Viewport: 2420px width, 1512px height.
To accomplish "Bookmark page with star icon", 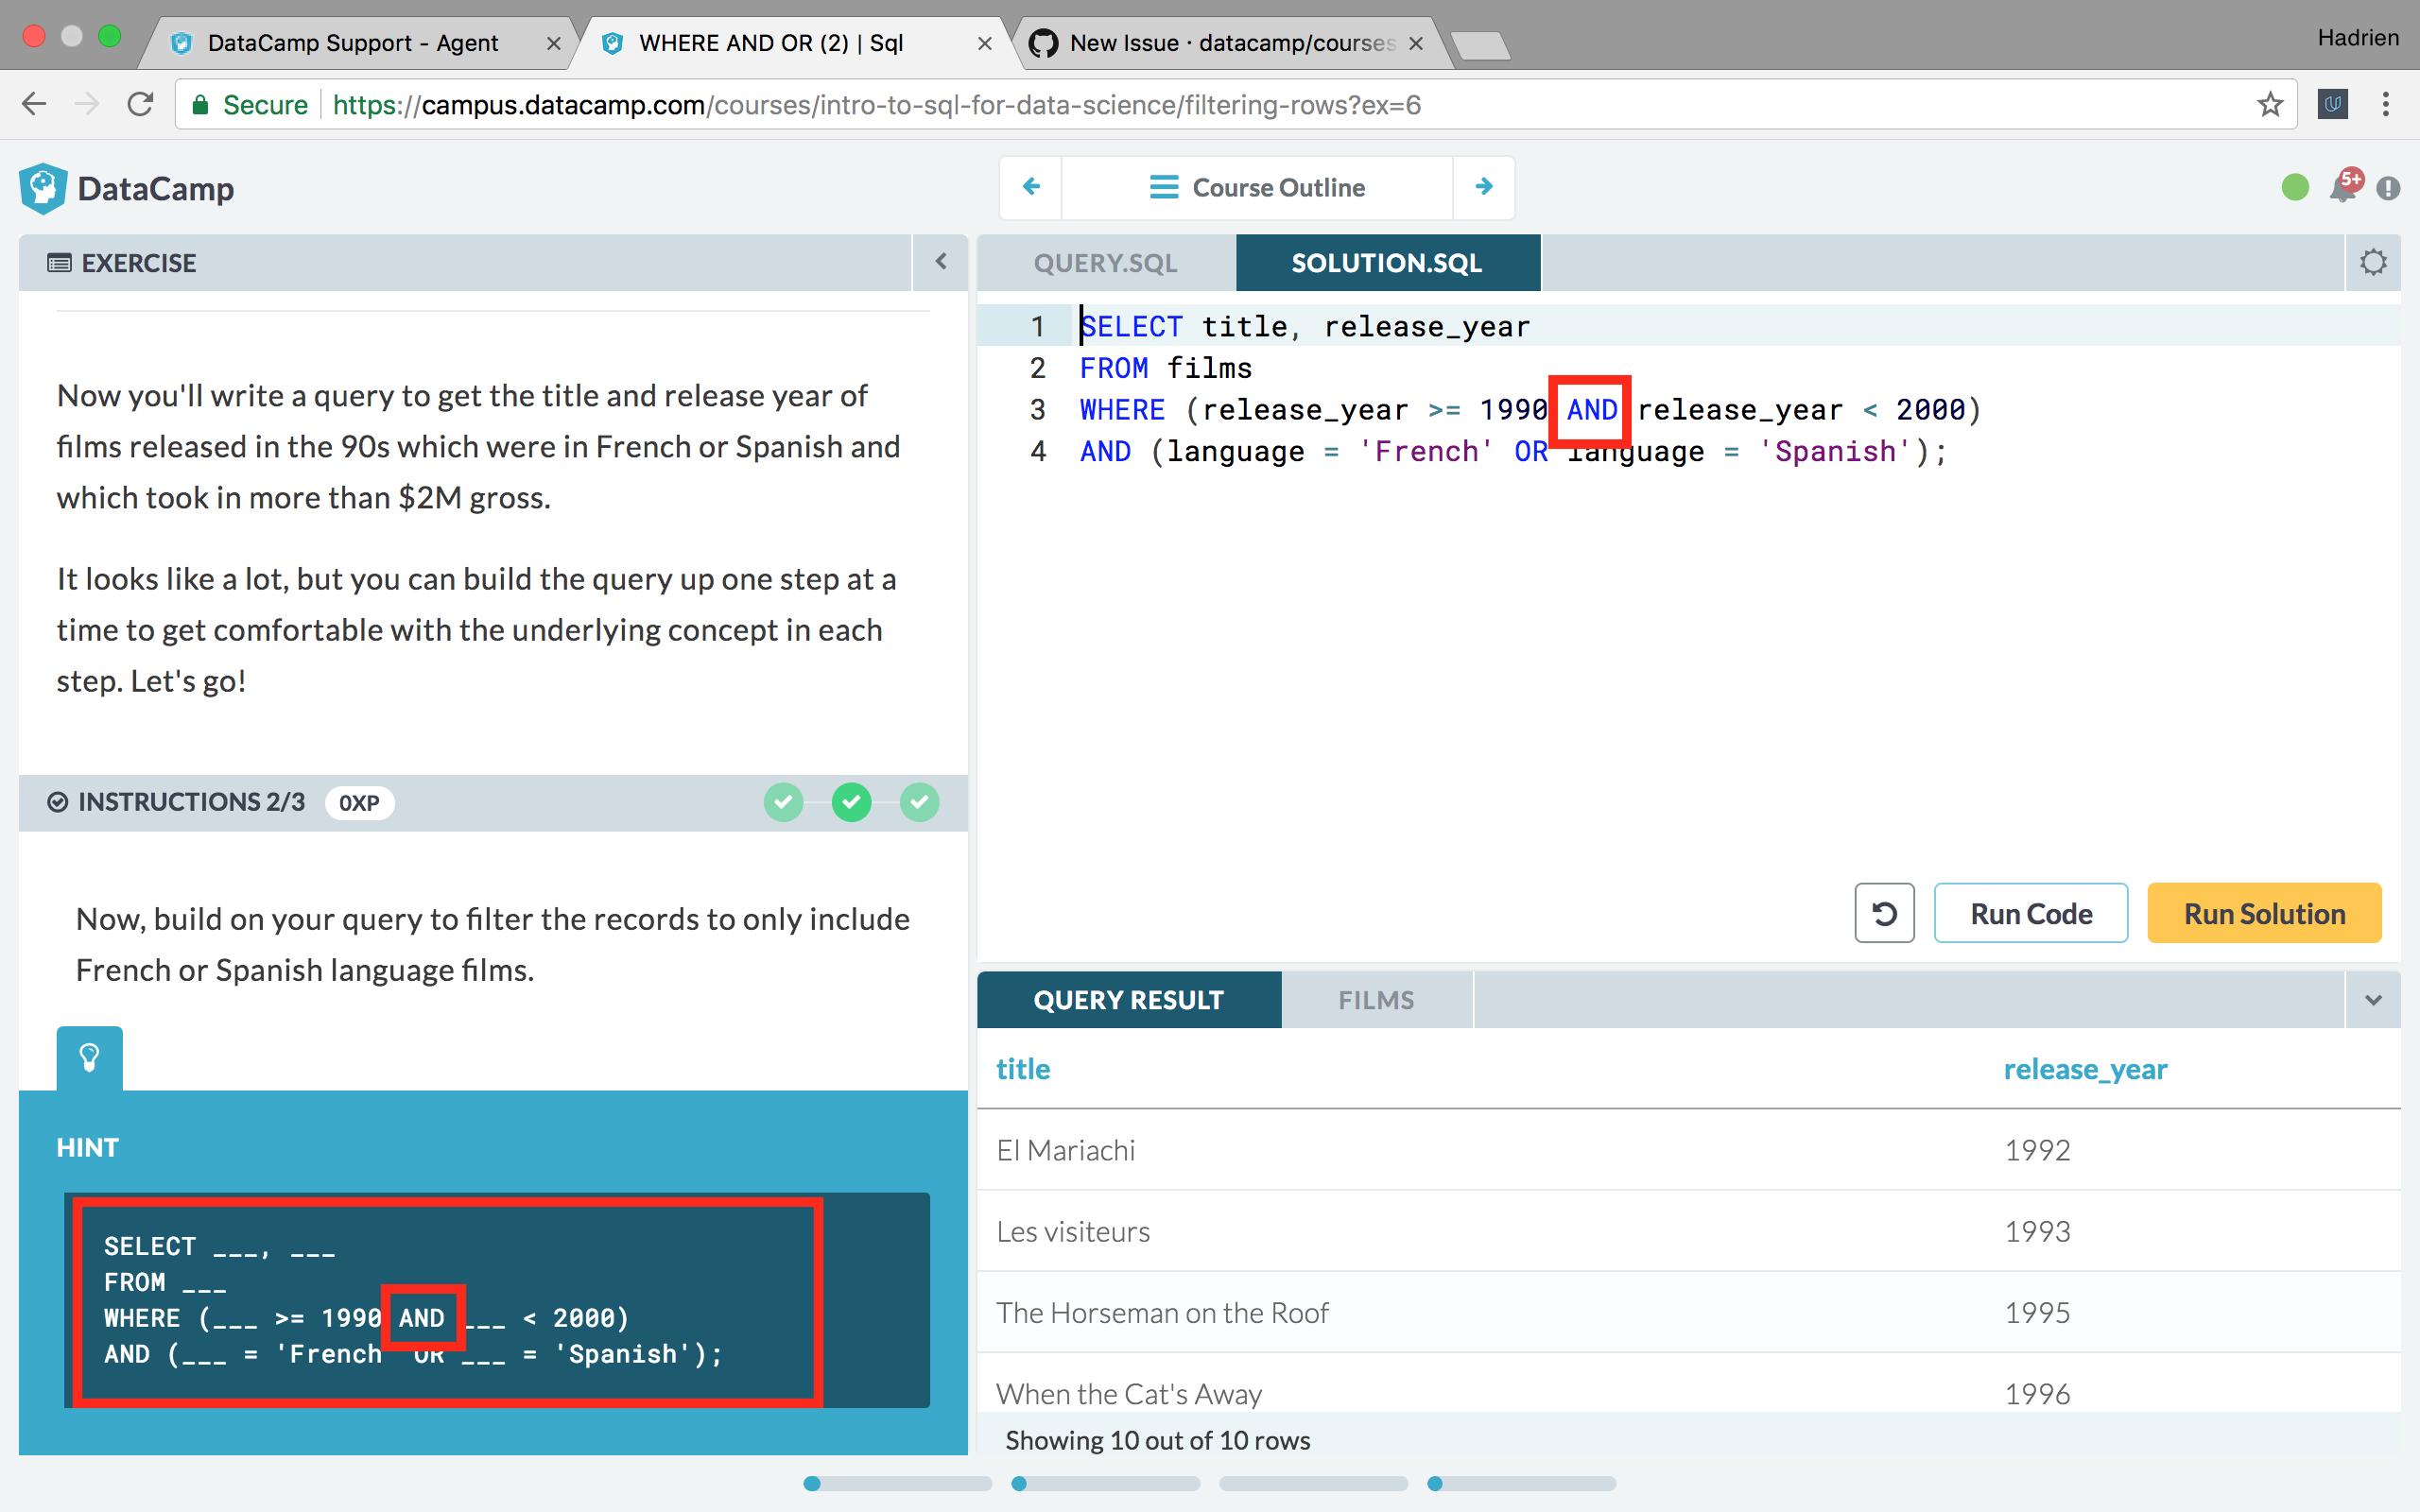I will pyautogui.click(x=2270, y=105).
